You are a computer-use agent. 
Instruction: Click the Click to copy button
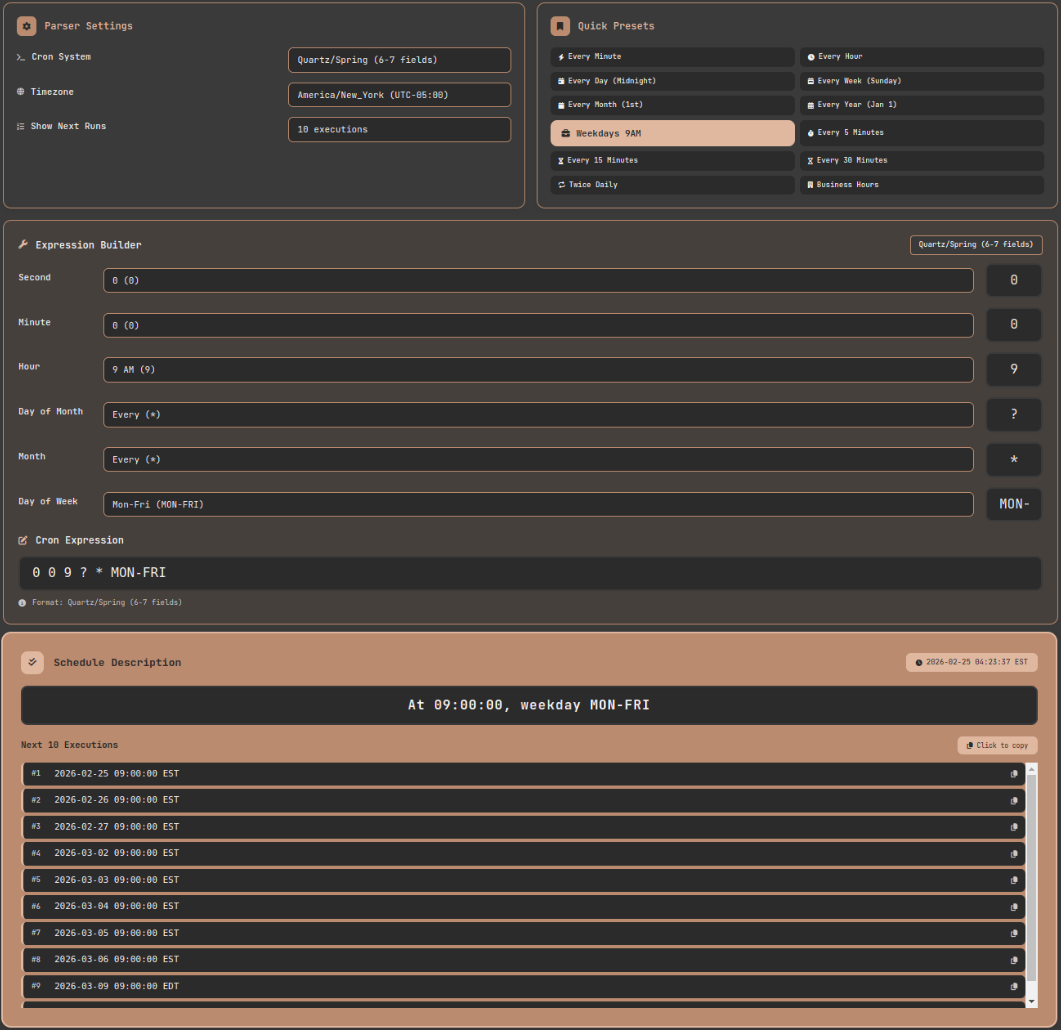[x=996, y=745]
